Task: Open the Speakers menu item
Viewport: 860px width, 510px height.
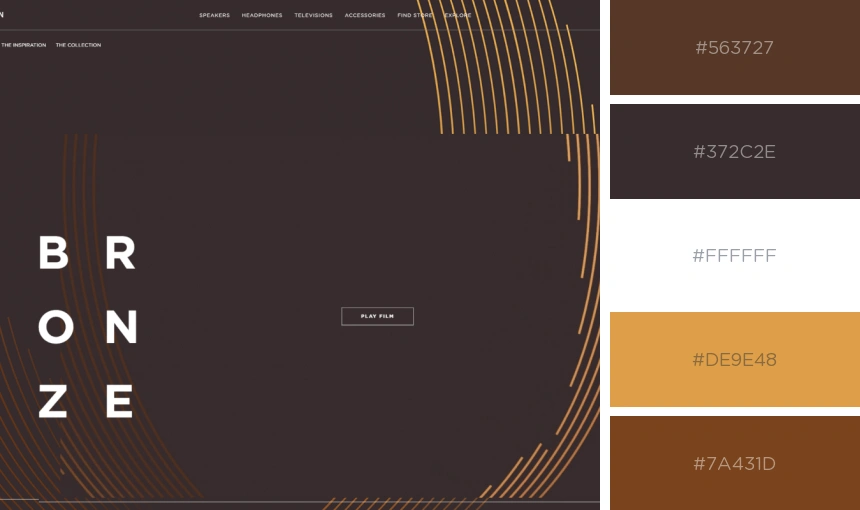Action: coord(214,15)
